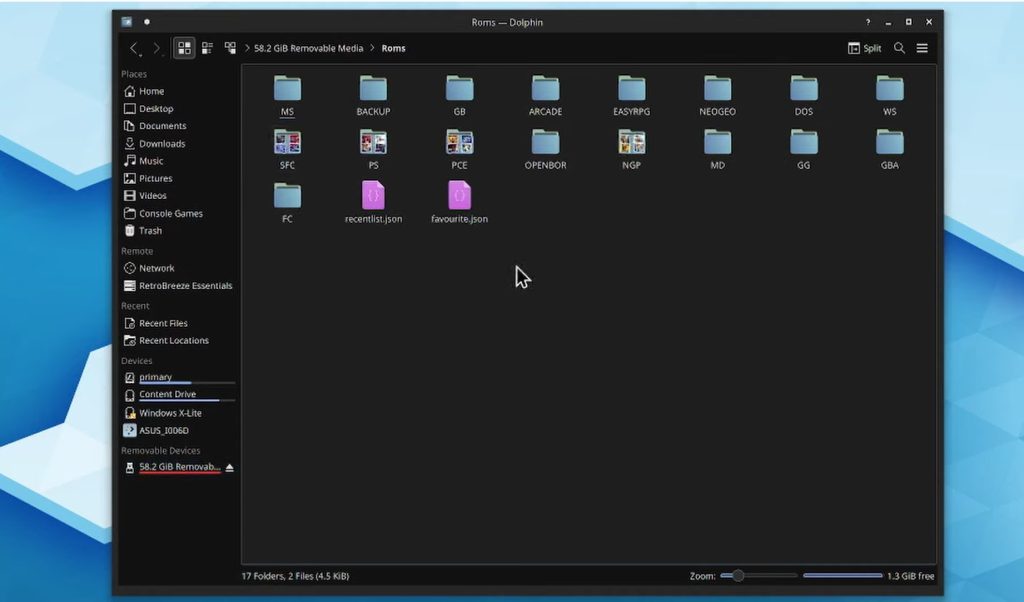Open Network under Remote section
This screenshot has width=1024, height=602.
[x=156, y=268]
